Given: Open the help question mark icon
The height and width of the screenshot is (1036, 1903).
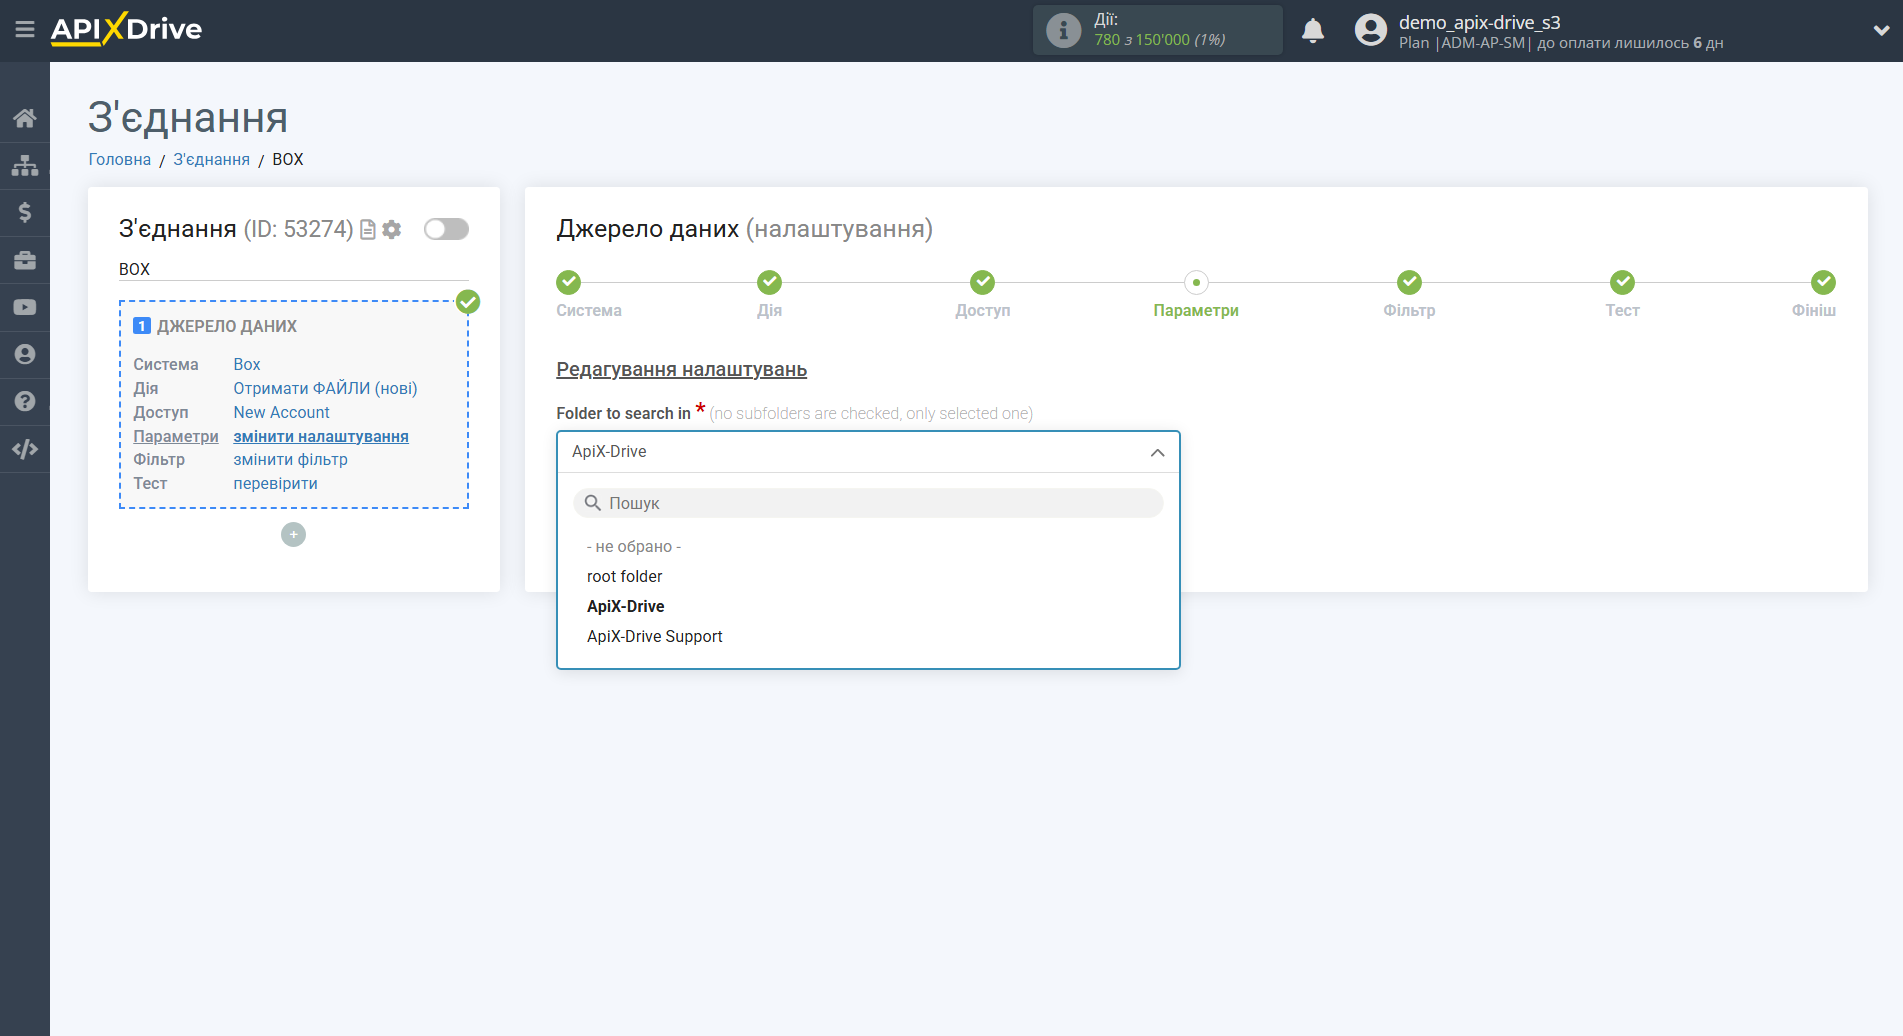Looking at the screenshot, I should (x=25, y=402).
